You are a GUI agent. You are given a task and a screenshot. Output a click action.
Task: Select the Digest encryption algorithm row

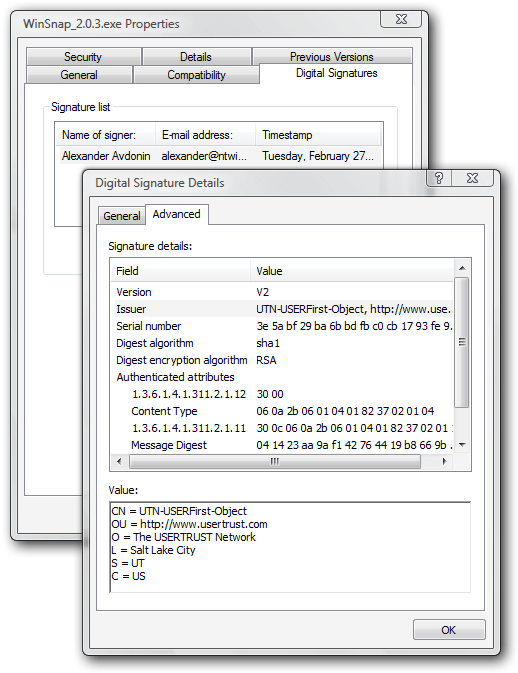282,360
